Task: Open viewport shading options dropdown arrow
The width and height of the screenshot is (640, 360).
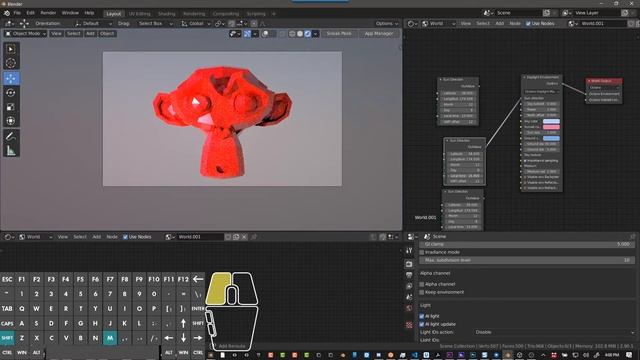Action: (x=316, y=34)
